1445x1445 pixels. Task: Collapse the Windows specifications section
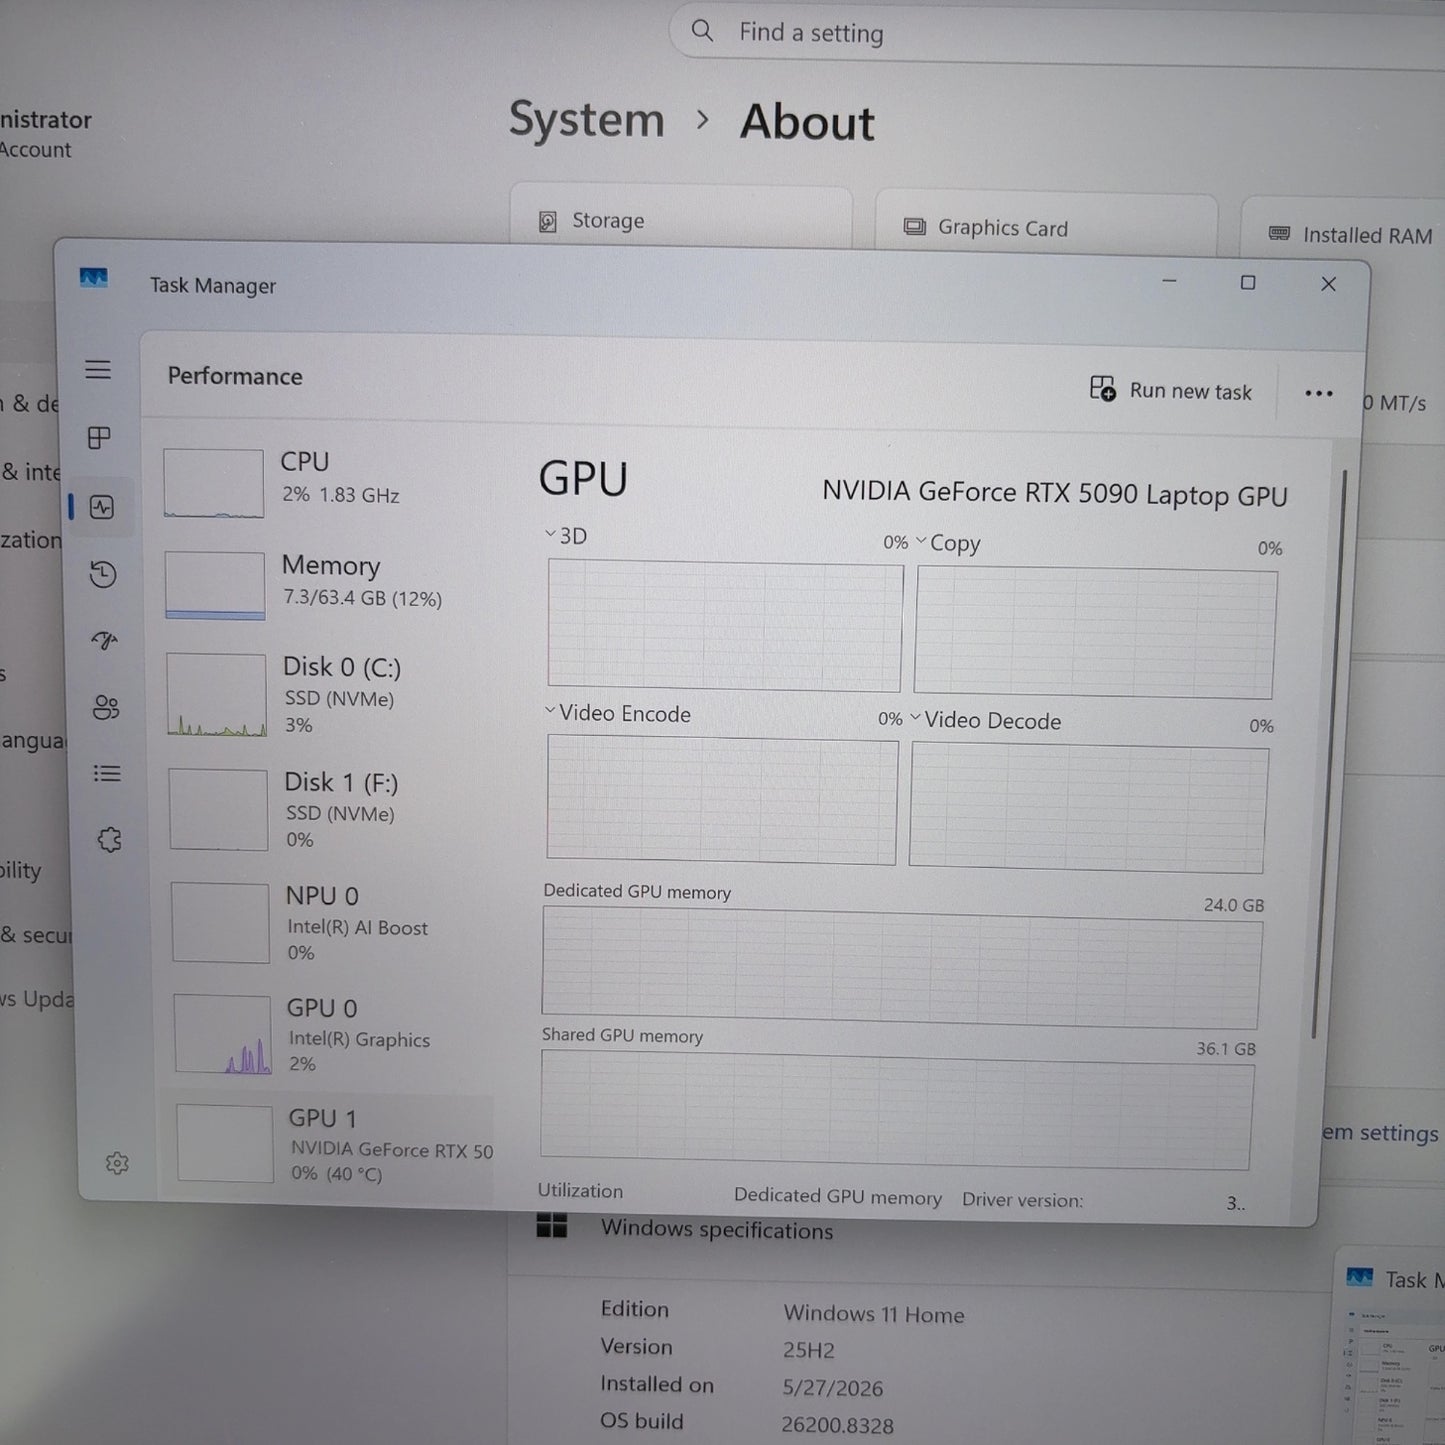click(x=717, y=1230)
